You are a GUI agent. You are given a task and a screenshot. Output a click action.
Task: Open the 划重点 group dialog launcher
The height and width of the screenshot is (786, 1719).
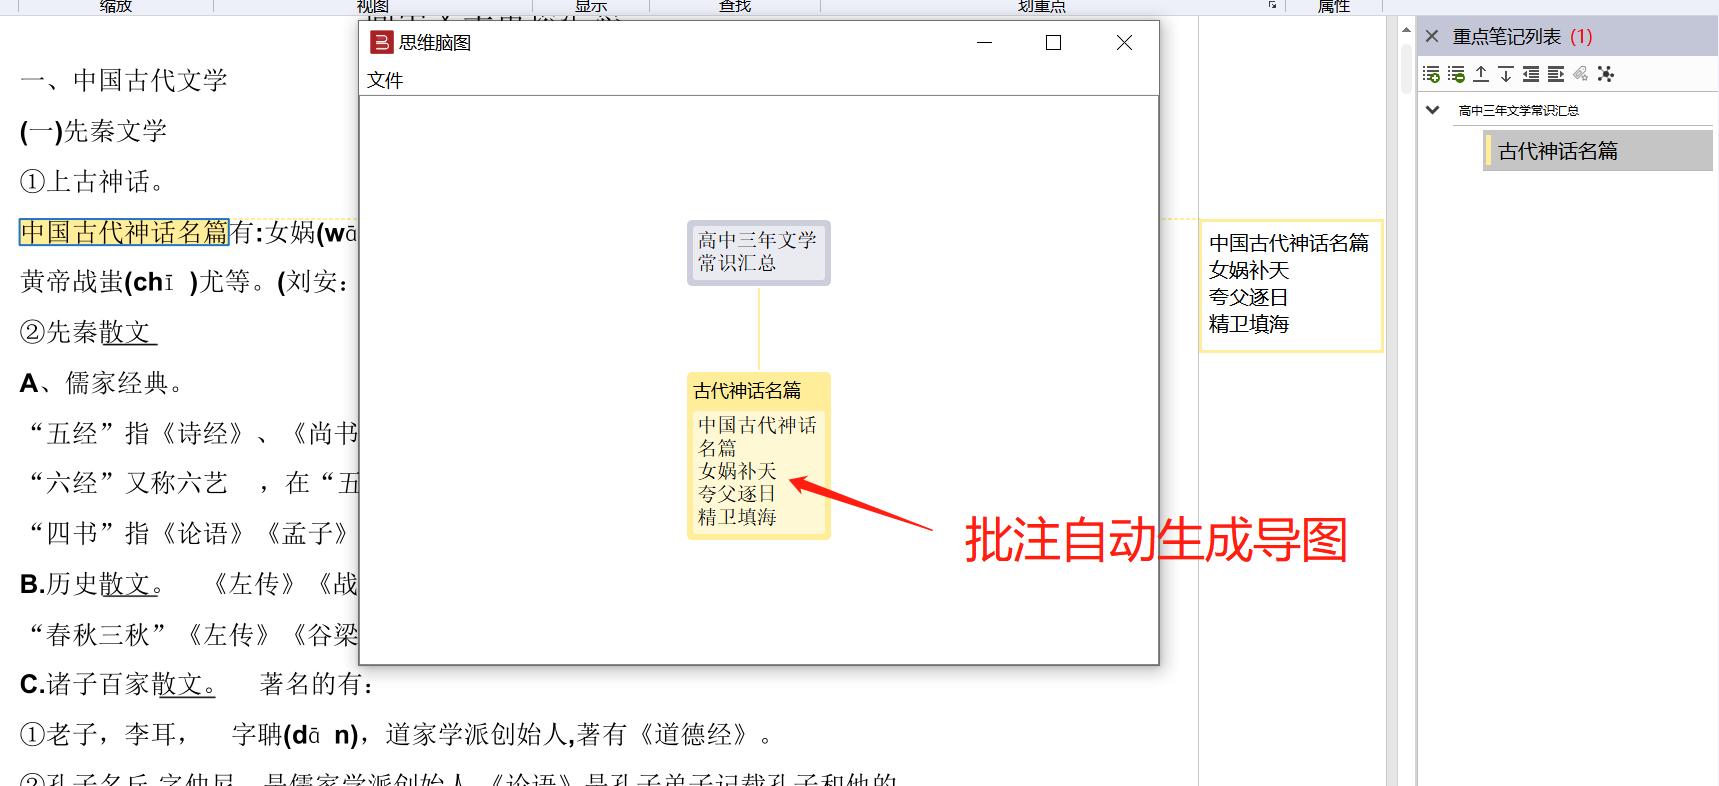[x=1272, y=5]
